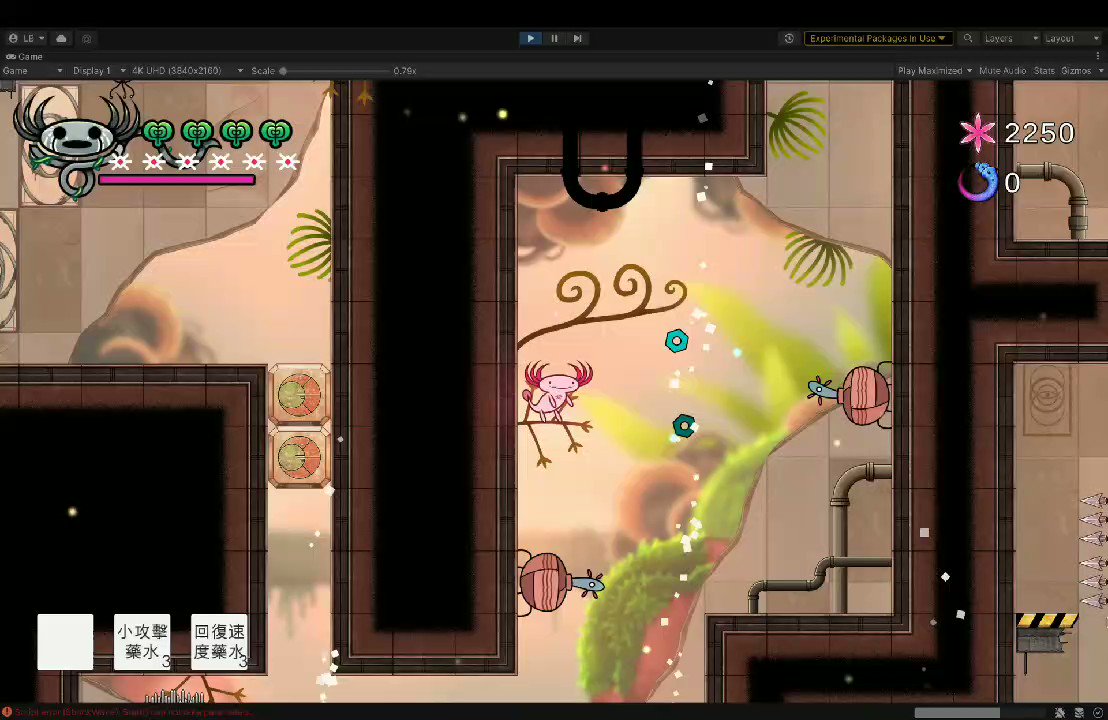Toggle Mute Audio in Game view
1108x720 pixels.
1002,71
